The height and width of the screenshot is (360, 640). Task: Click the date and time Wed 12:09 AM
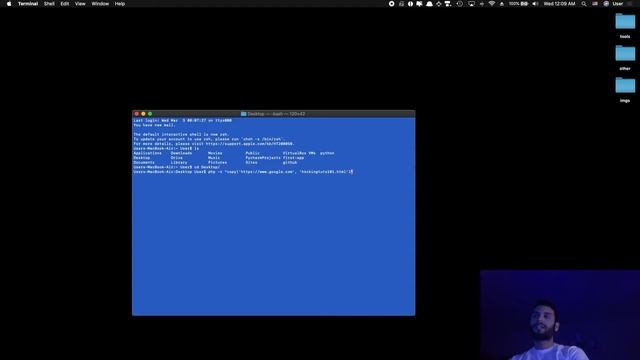click(x=559, y=4)
